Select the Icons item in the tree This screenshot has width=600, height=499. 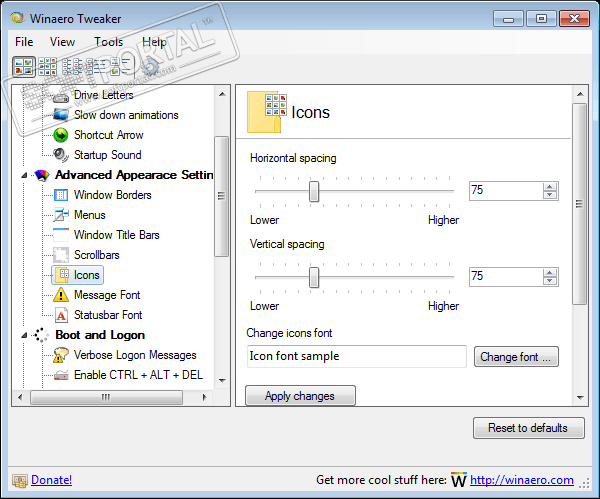(x=77, y=275)
